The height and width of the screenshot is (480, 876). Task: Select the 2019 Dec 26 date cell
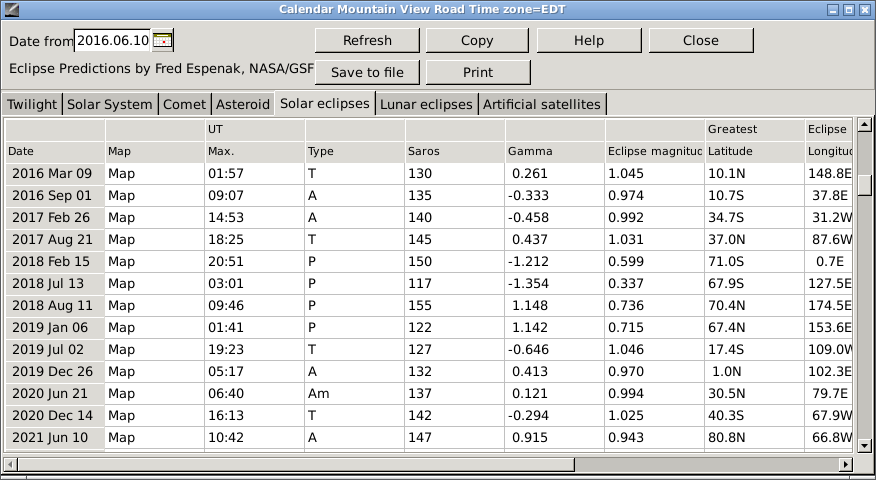pos(55,372)
